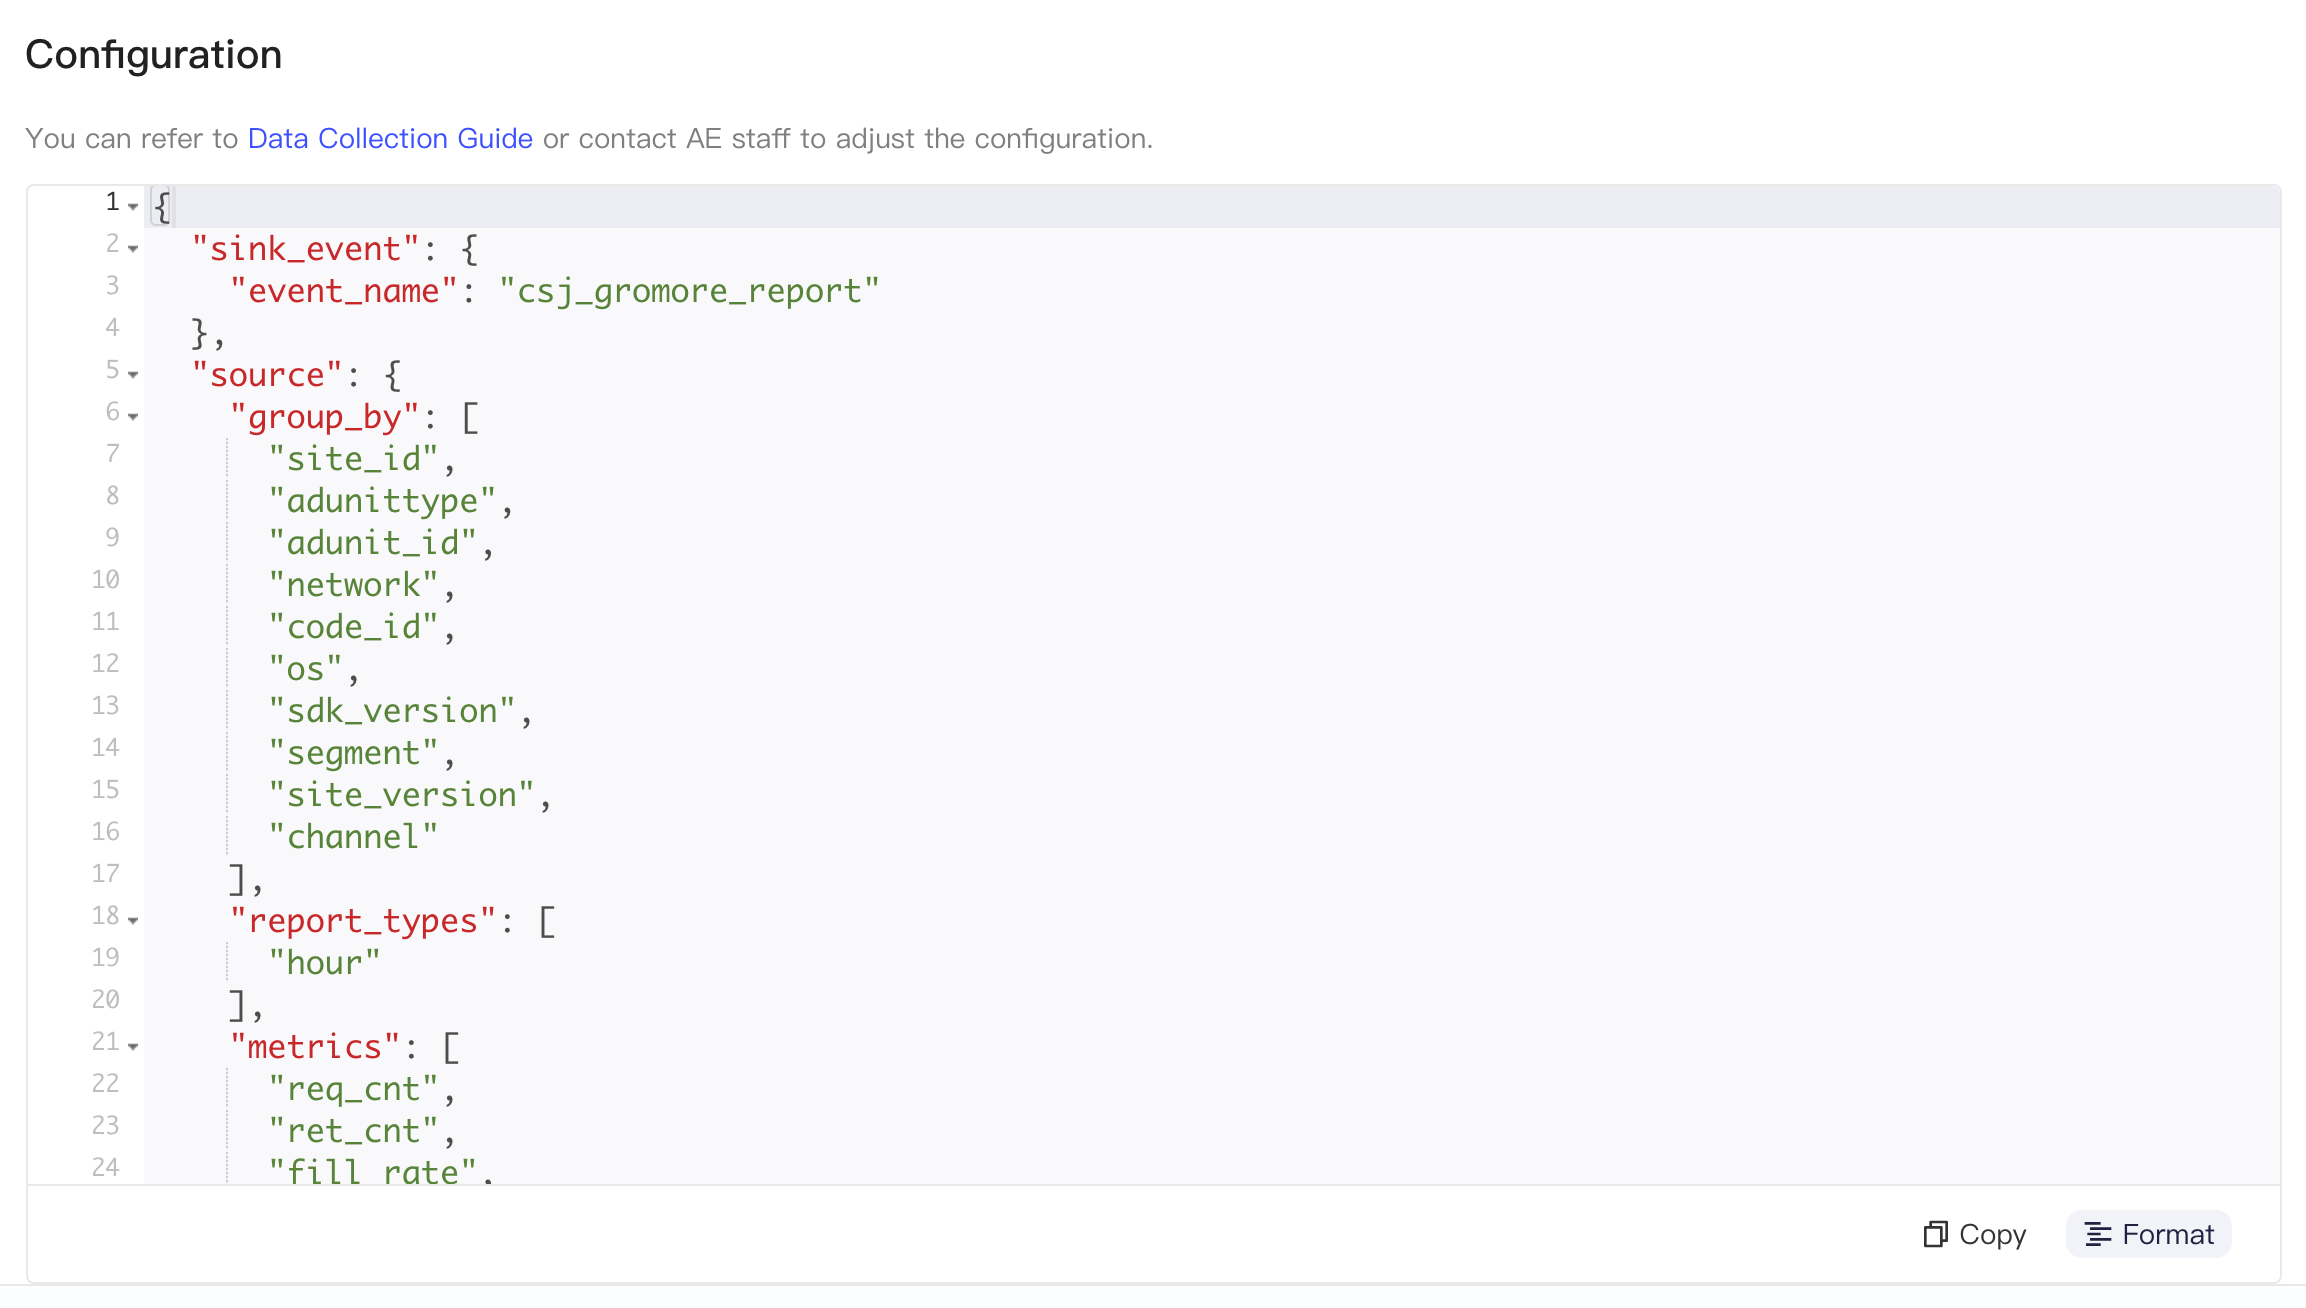The width and height of the screenshot is (2306, 1308).
Task: Click the "network" entry
Action: (353, 585)
